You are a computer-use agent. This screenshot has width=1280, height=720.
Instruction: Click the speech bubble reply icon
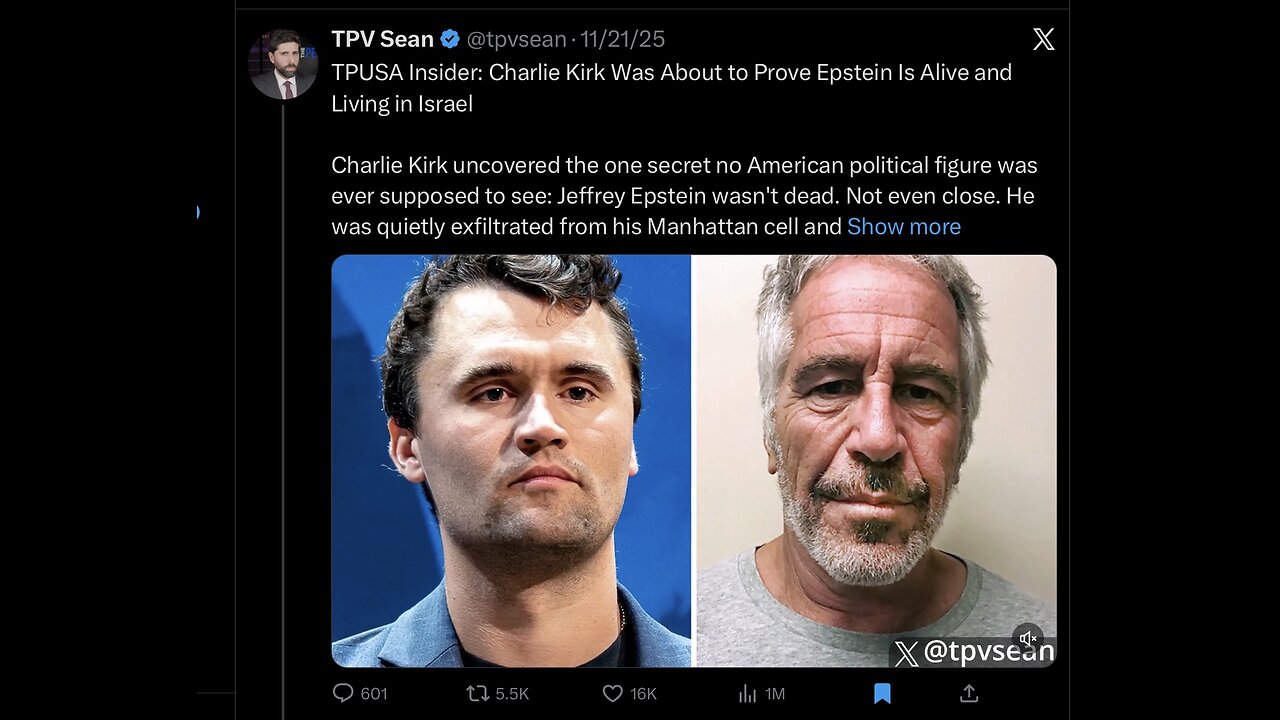(x=343, y=693)
